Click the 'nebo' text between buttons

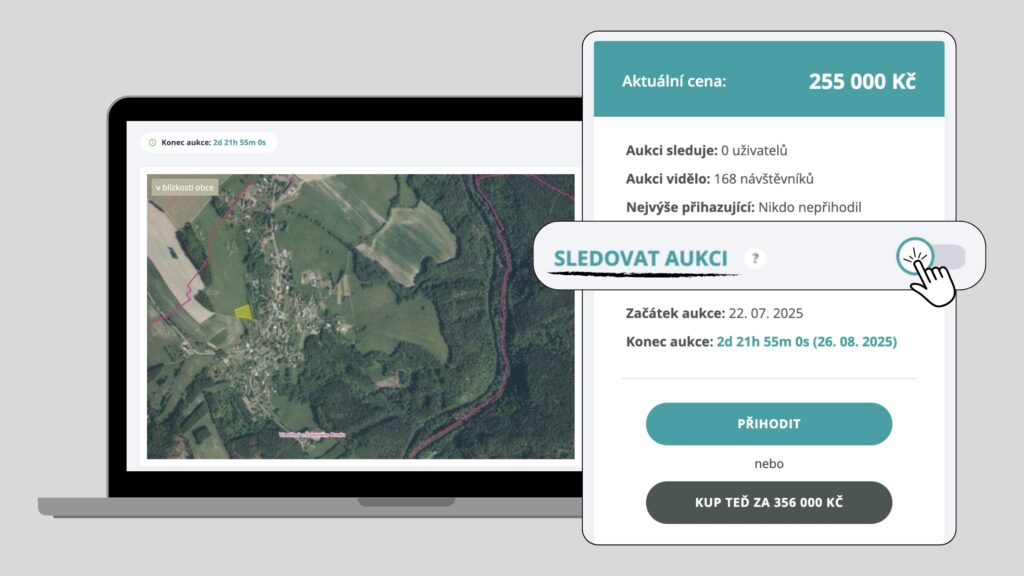tap(768, 464)
